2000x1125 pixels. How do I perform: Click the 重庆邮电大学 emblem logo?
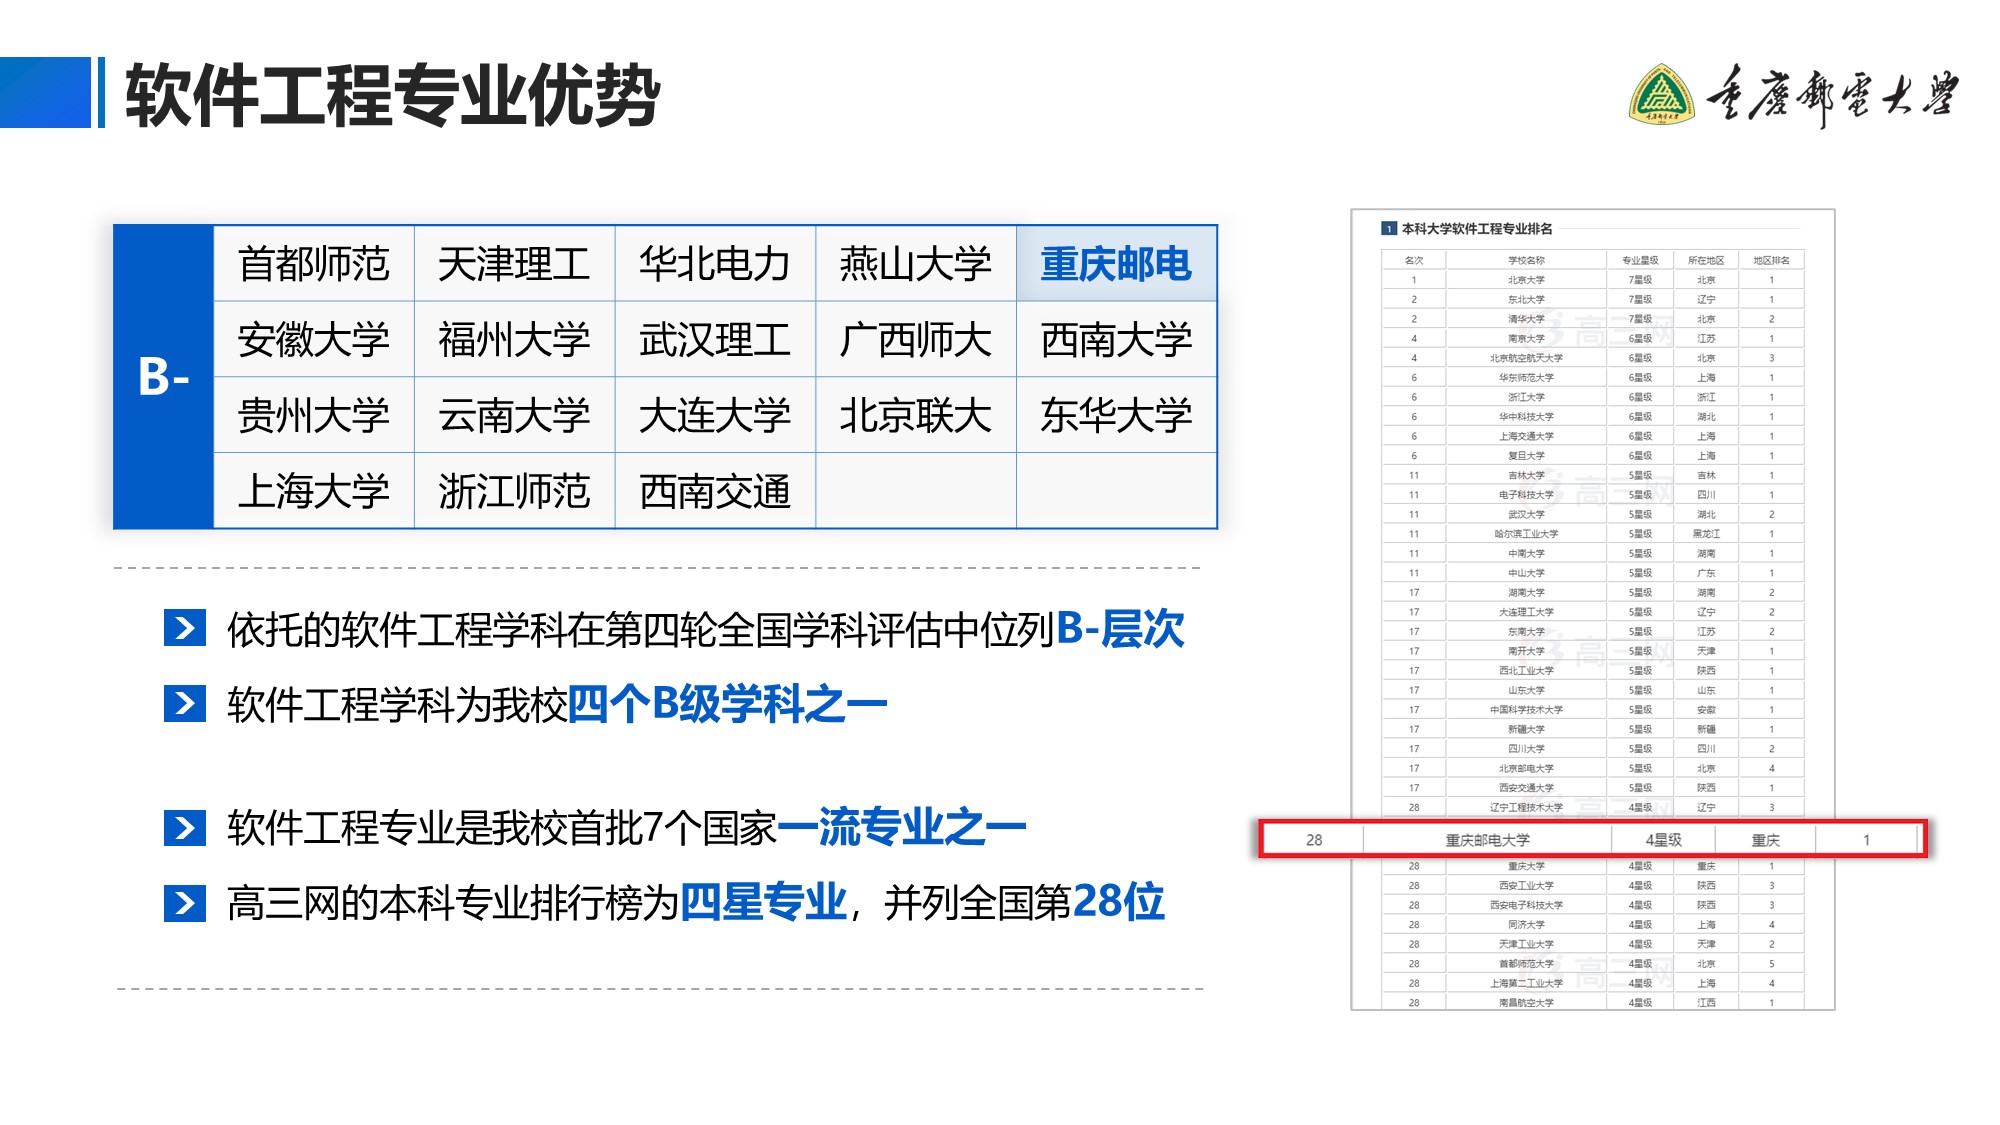(x=1661, y=95)
